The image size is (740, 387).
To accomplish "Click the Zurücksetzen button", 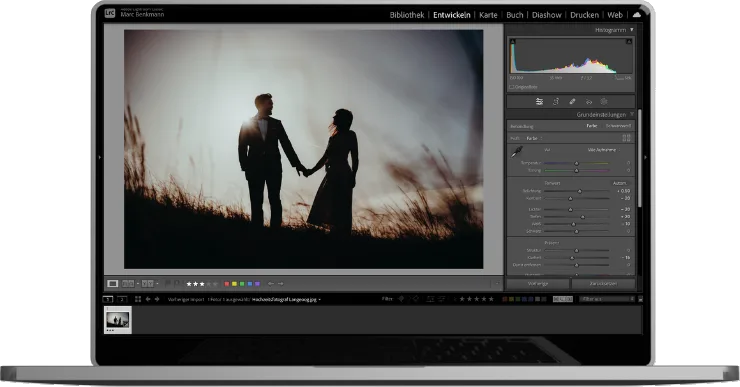I will click(x=603, y=284).
